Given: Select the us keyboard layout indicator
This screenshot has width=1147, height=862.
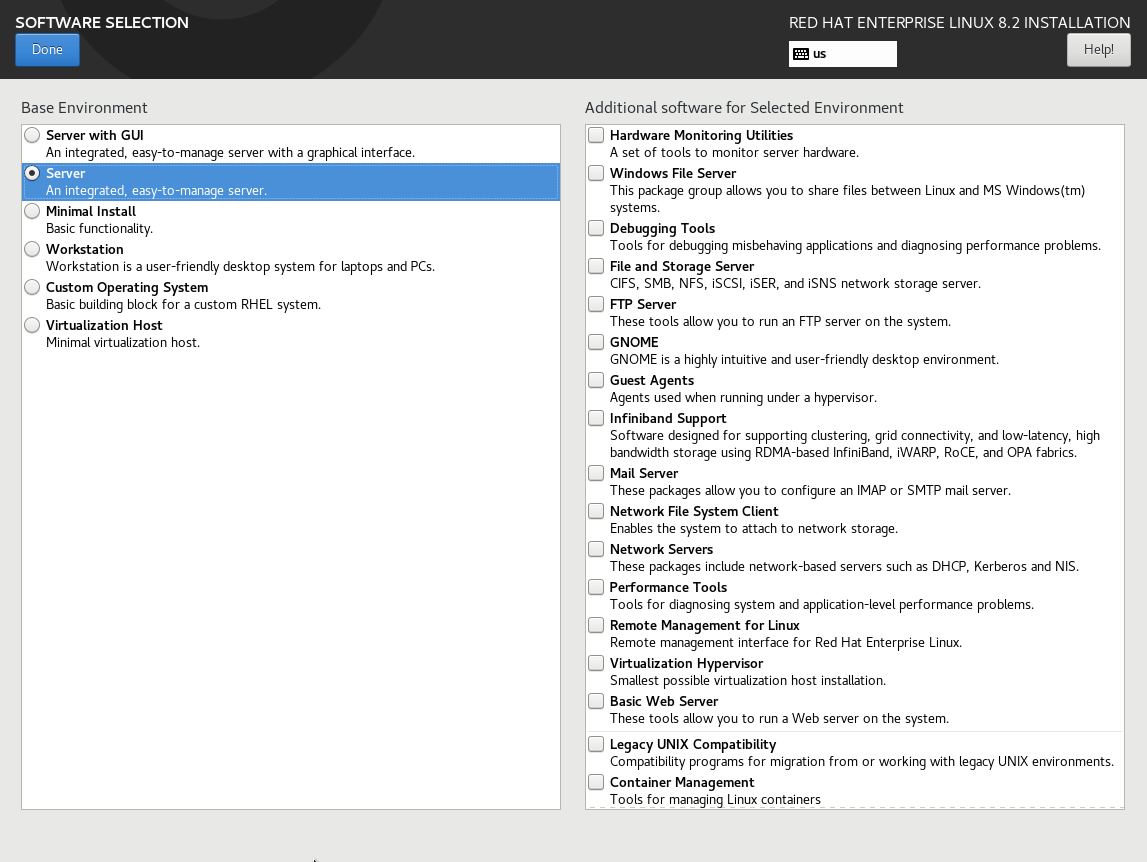Looking at the screenshot, I should pos(843,54).
